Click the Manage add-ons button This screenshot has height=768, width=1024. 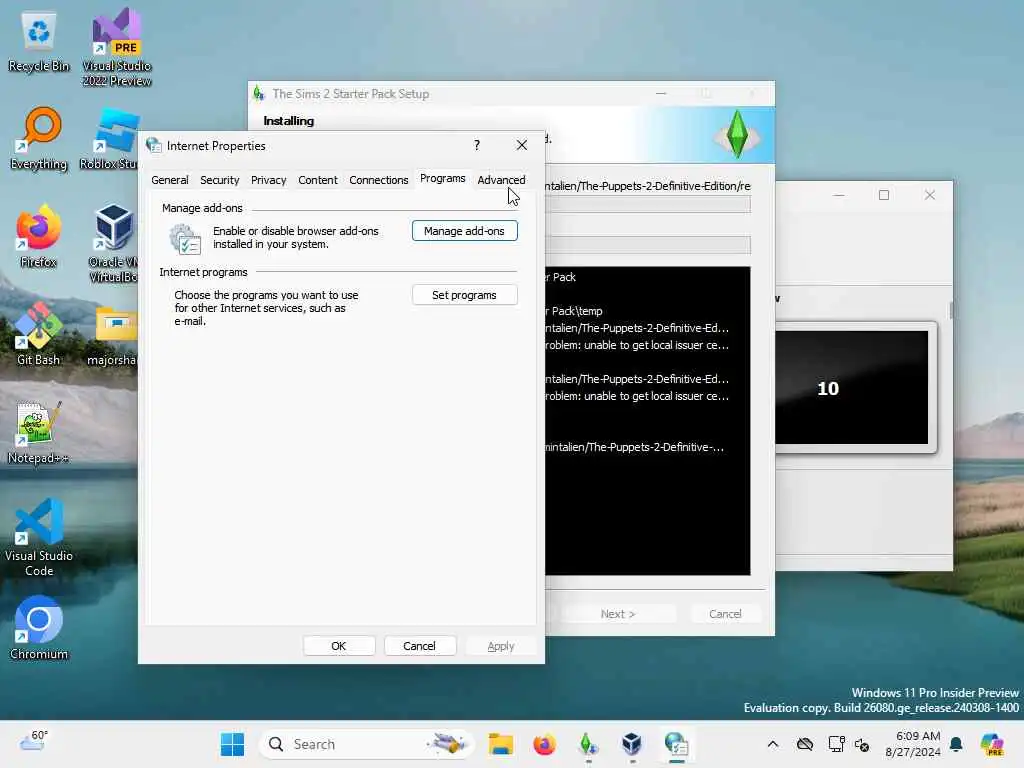point(464,231)
